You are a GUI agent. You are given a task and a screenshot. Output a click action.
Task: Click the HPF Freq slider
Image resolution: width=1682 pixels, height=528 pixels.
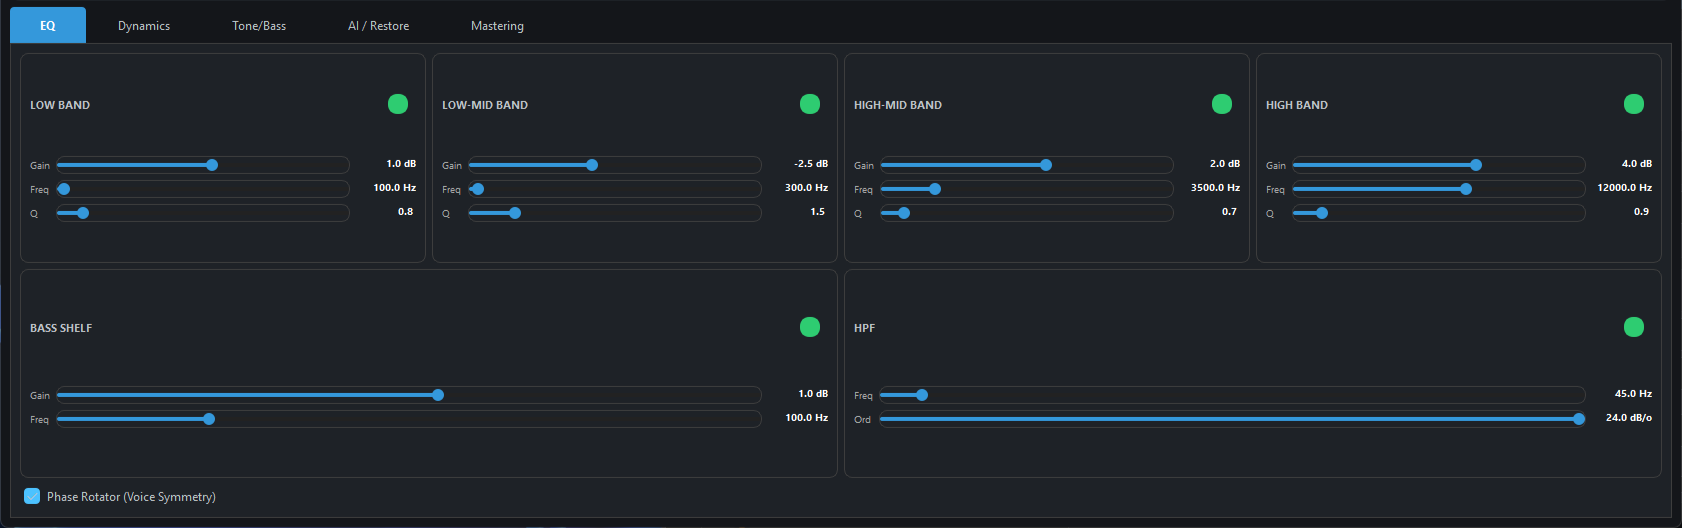(x=1233, y=395)
